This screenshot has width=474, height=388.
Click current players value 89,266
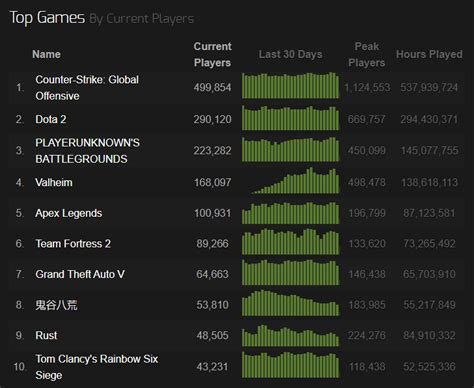(x=212, y=244)
